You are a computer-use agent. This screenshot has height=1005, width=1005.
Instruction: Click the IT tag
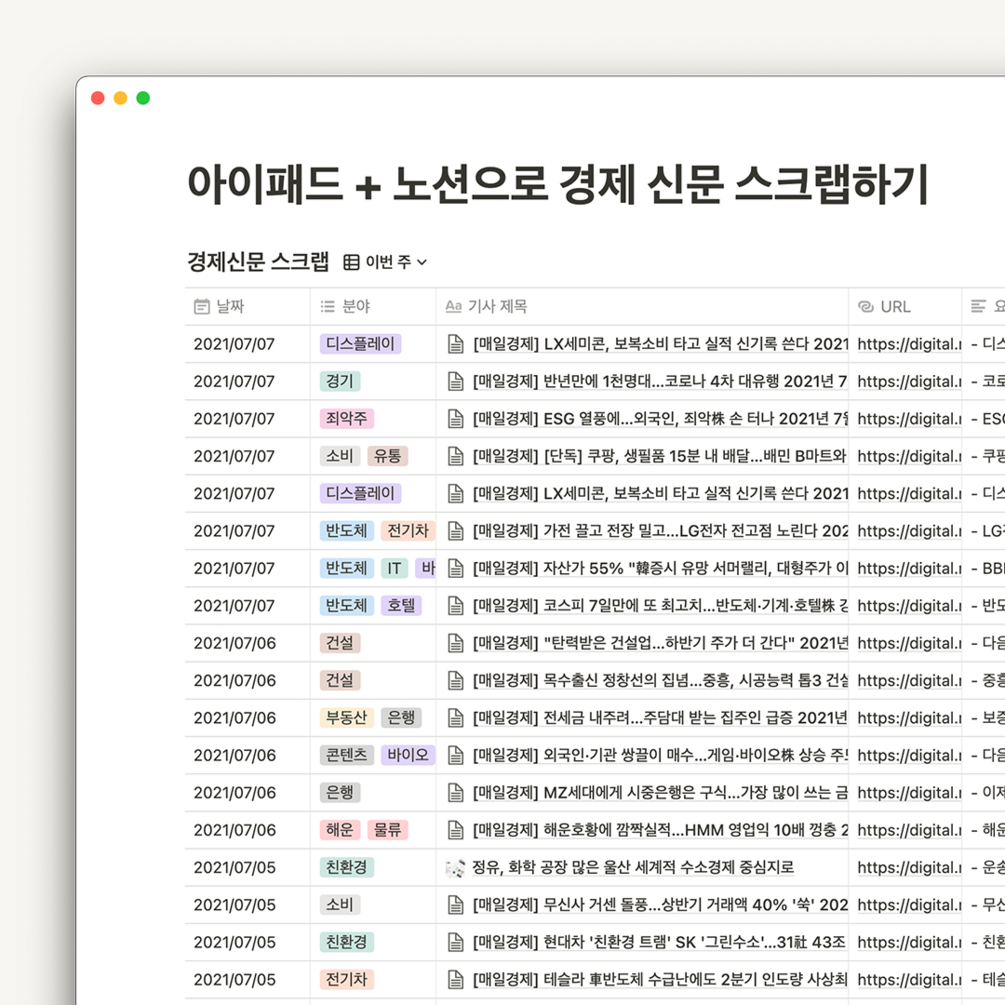point(394,568)
